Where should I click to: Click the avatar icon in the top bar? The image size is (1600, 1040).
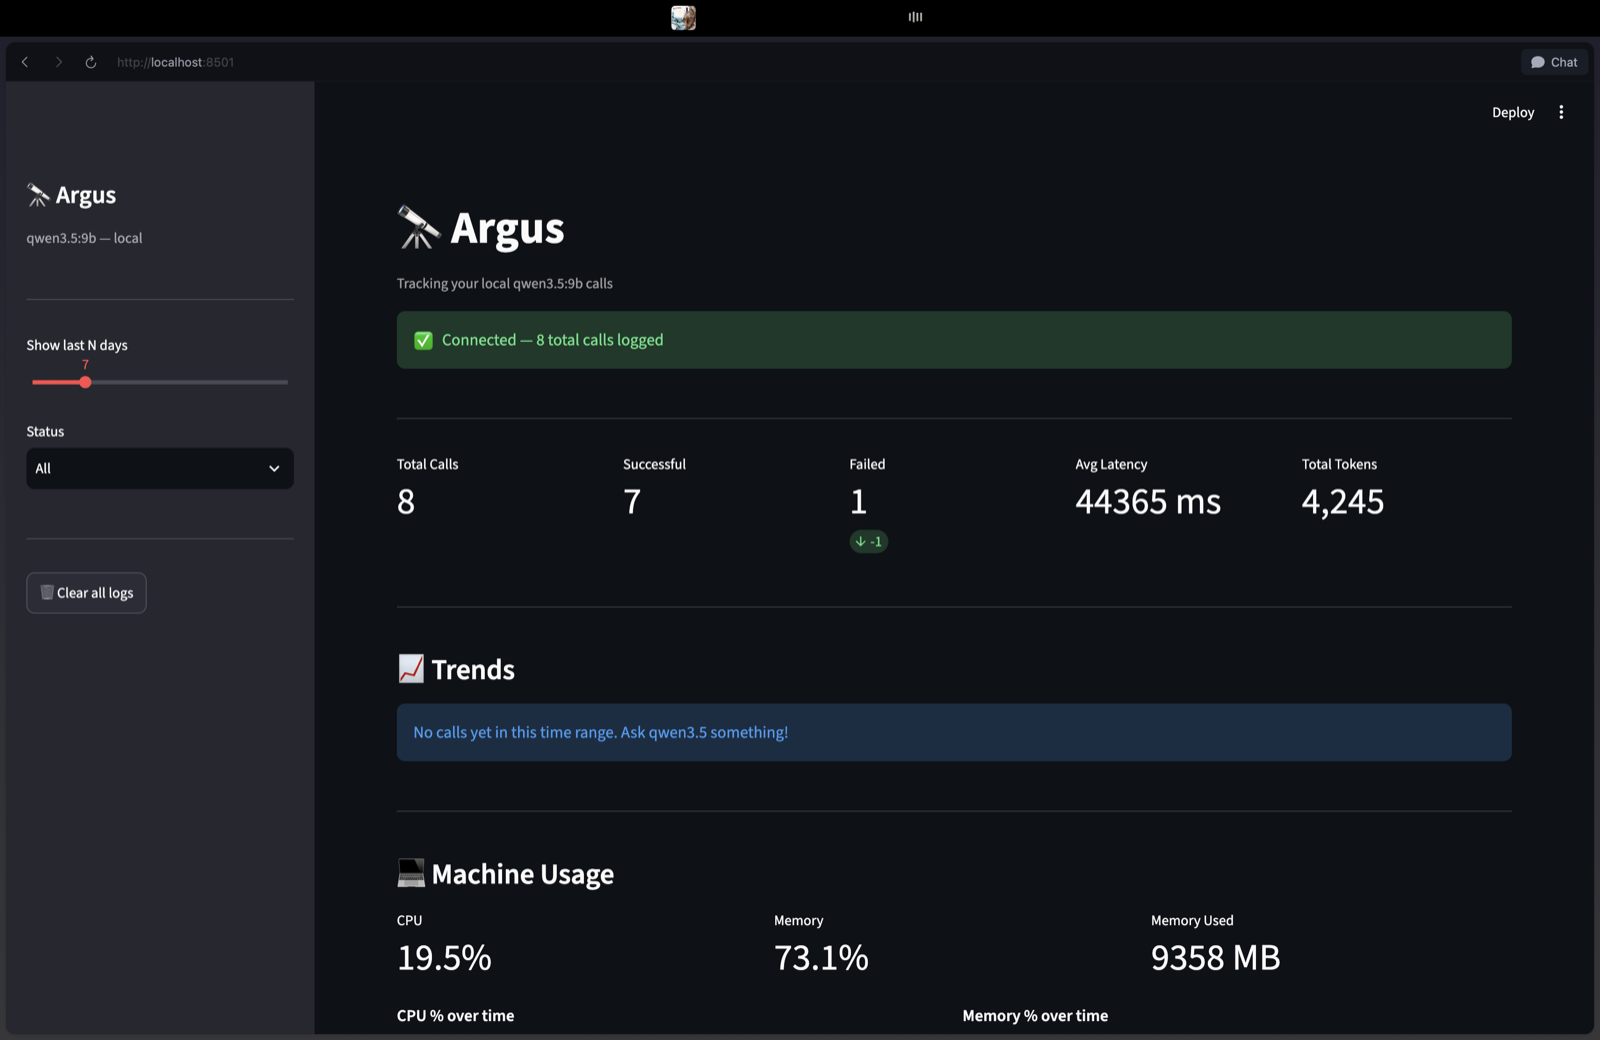coord(683,17)
